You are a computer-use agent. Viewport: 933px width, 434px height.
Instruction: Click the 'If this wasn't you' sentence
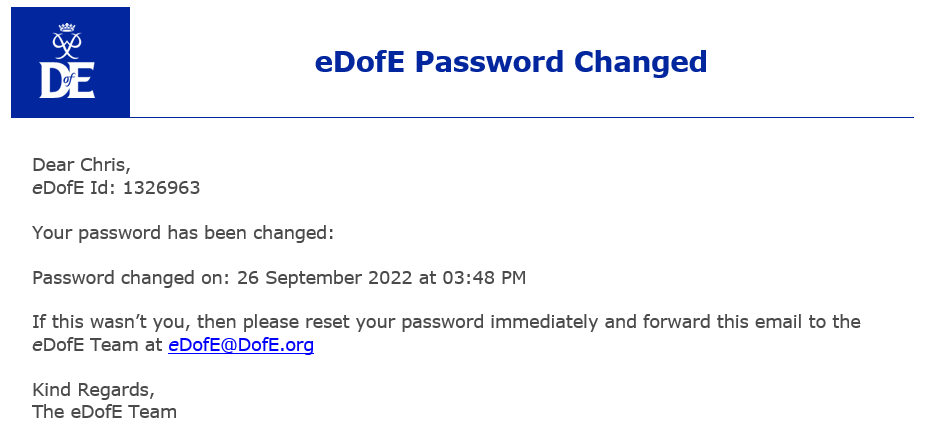[x=446, y=333]
